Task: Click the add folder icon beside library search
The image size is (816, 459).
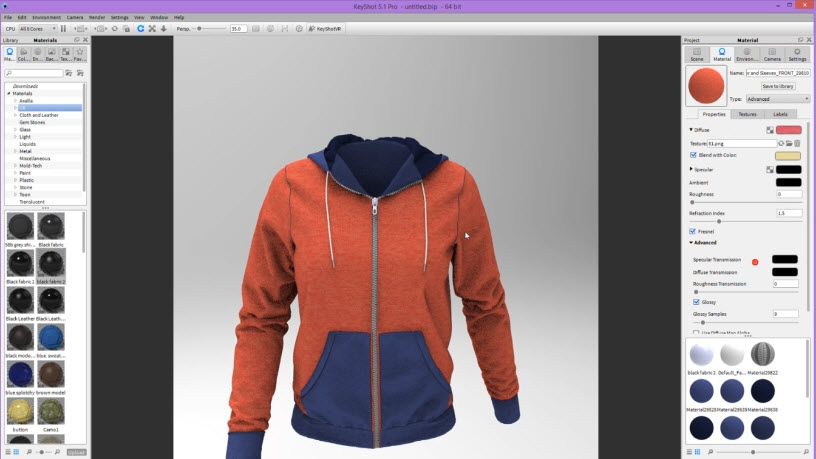Action: point(69,73)
